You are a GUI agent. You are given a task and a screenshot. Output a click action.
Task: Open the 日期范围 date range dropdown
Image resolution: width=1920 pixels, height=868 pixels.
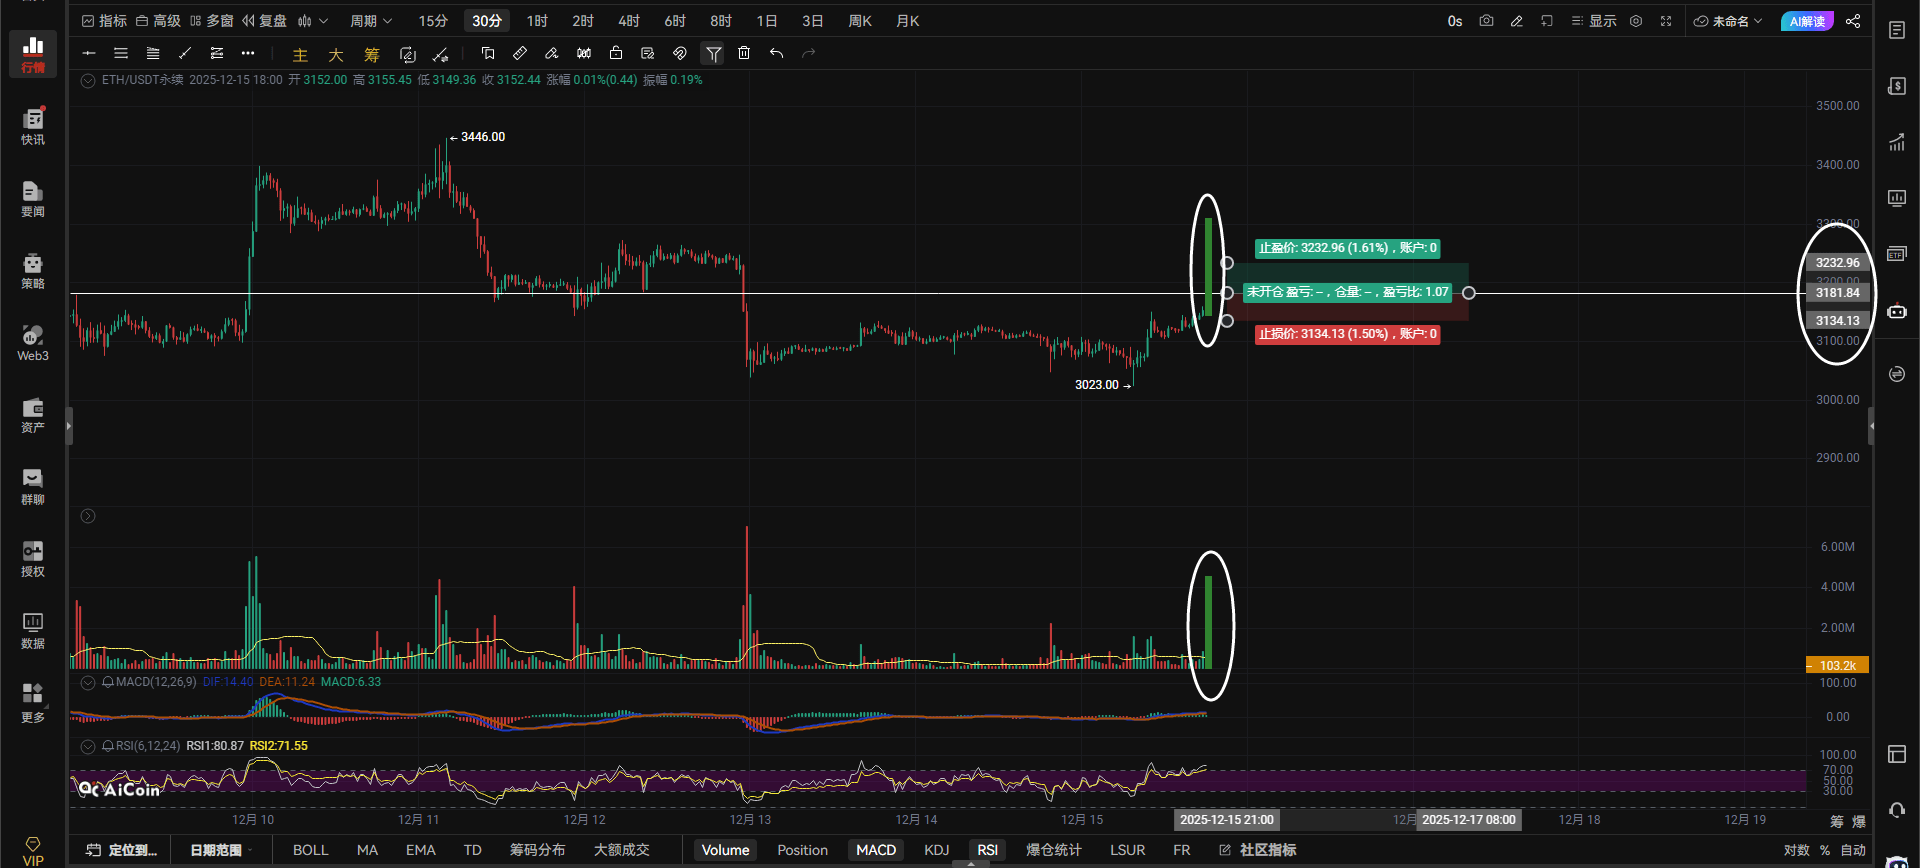coord(221,850)
